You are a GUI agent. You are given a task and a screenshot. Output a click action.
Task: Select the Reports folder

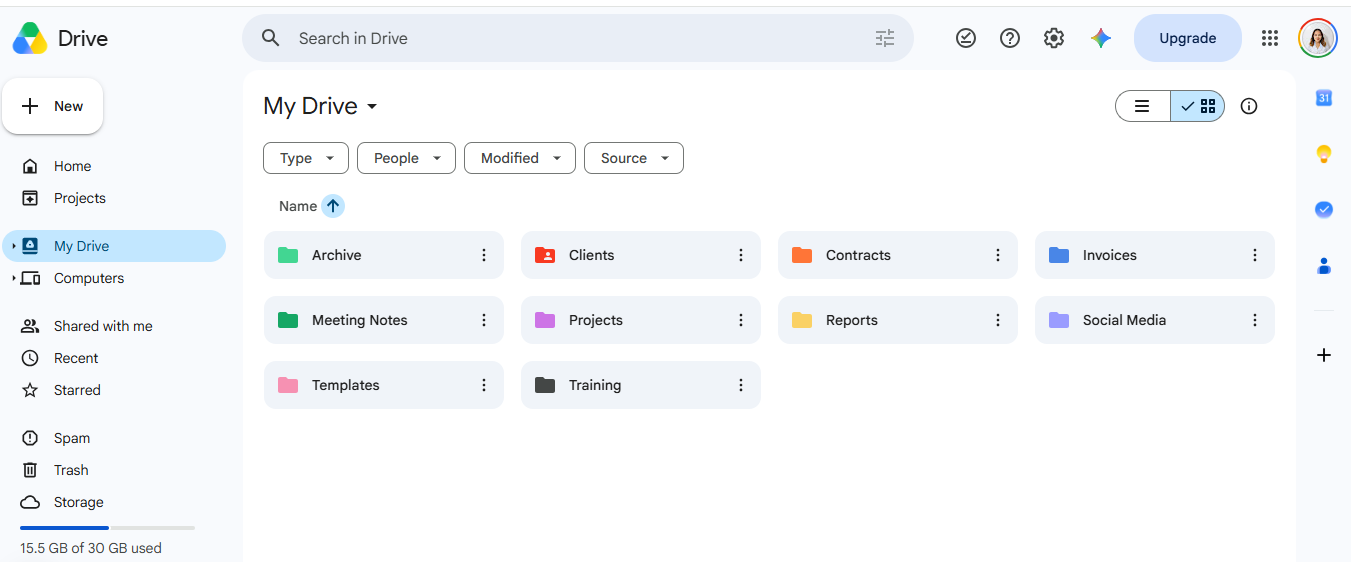tap(898, 320)
